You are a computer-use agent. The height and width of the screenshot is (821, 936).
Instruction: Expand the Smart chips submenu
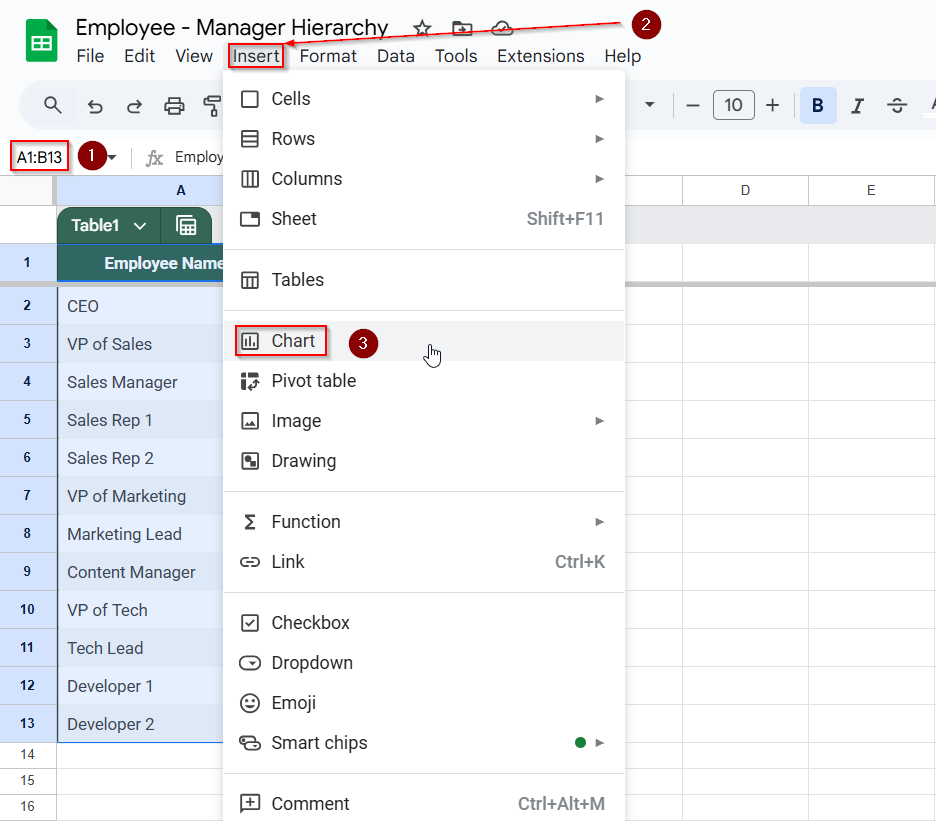[424, 743]
